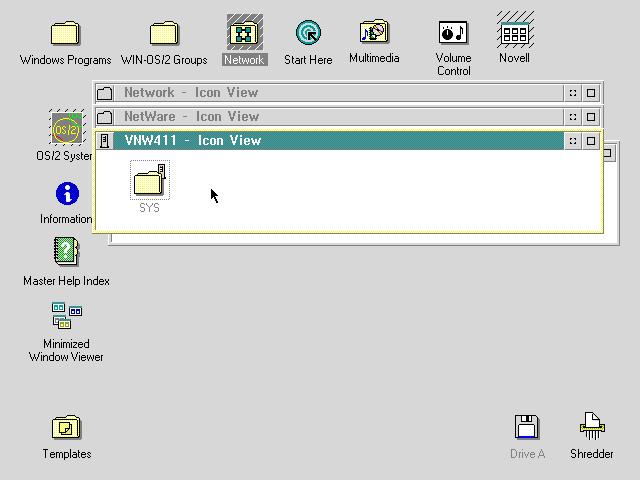
Task: Select the Drive A floppy icon
Action: pos(527,427)
